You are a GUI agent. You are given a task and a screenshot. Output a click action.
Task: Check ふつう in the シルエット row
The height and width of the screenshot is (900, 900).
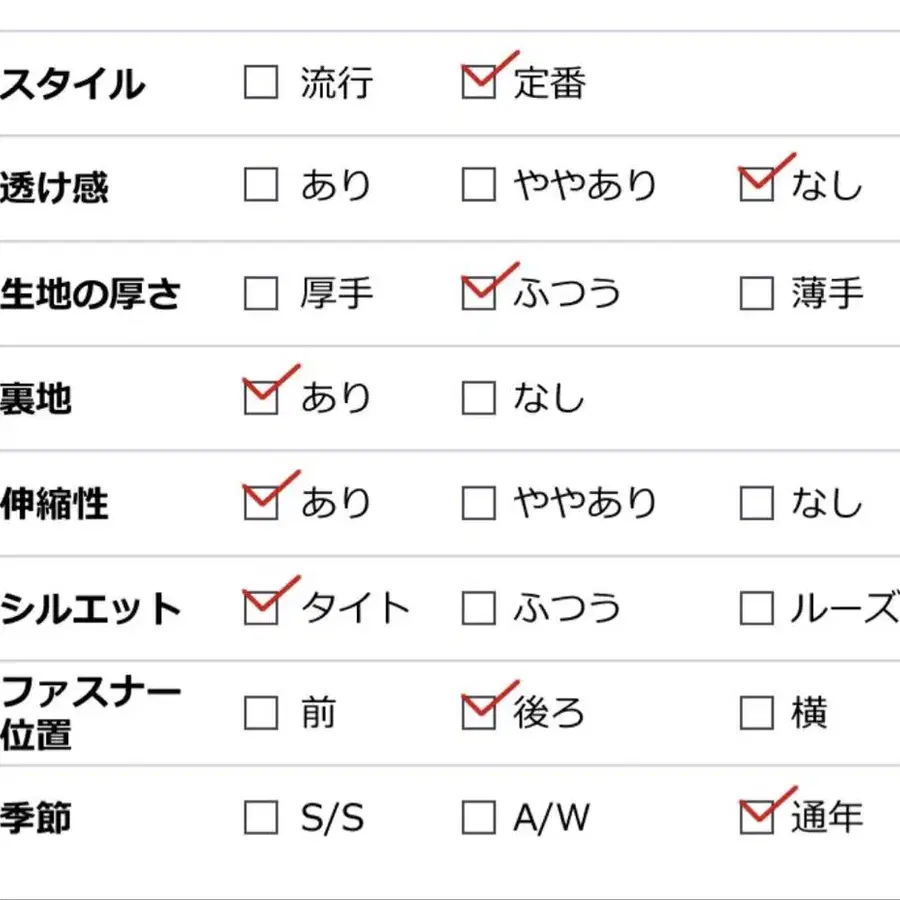(x=479, y=608)
